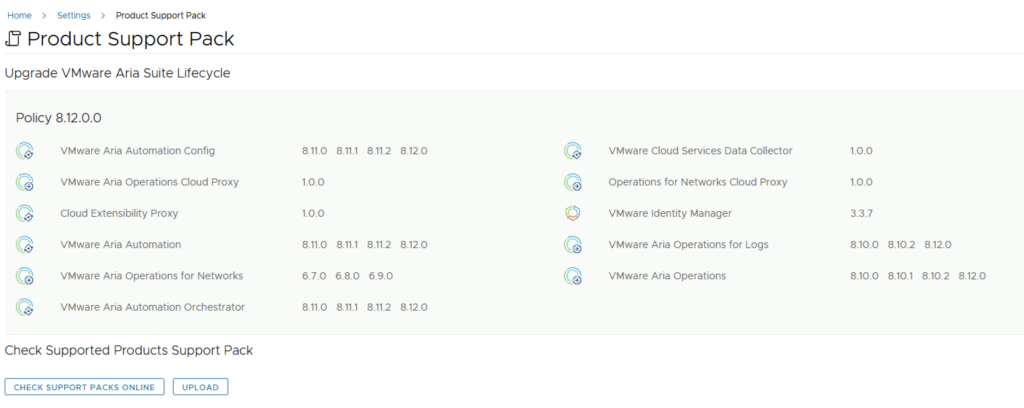
Task: Click version 1.0.0 of Cloud Extensibility Proxy
Action: tap(313, 213)
